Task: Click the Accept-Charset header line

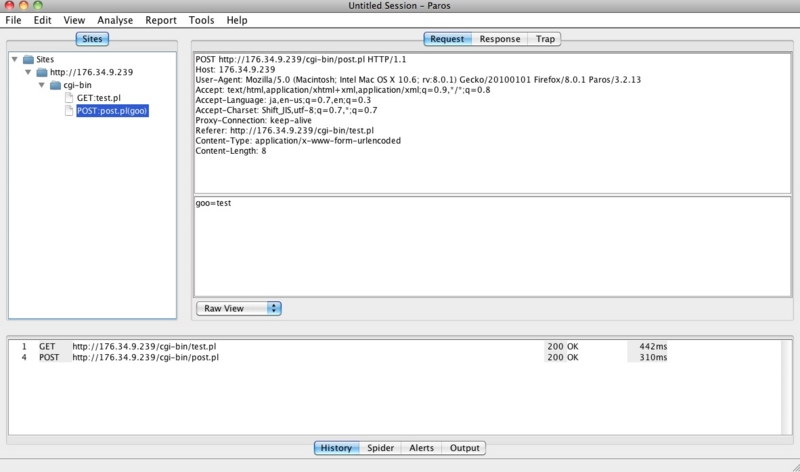Action: [x=286, y=110]
